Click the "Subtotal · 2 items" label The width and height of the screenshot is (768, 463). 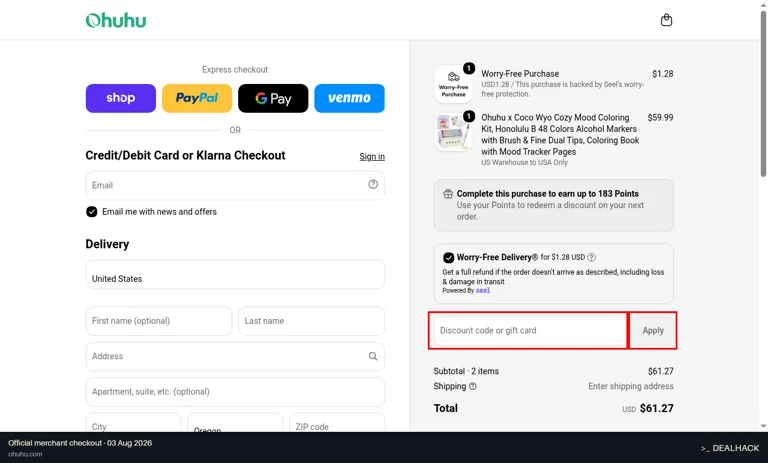[466, 371]
